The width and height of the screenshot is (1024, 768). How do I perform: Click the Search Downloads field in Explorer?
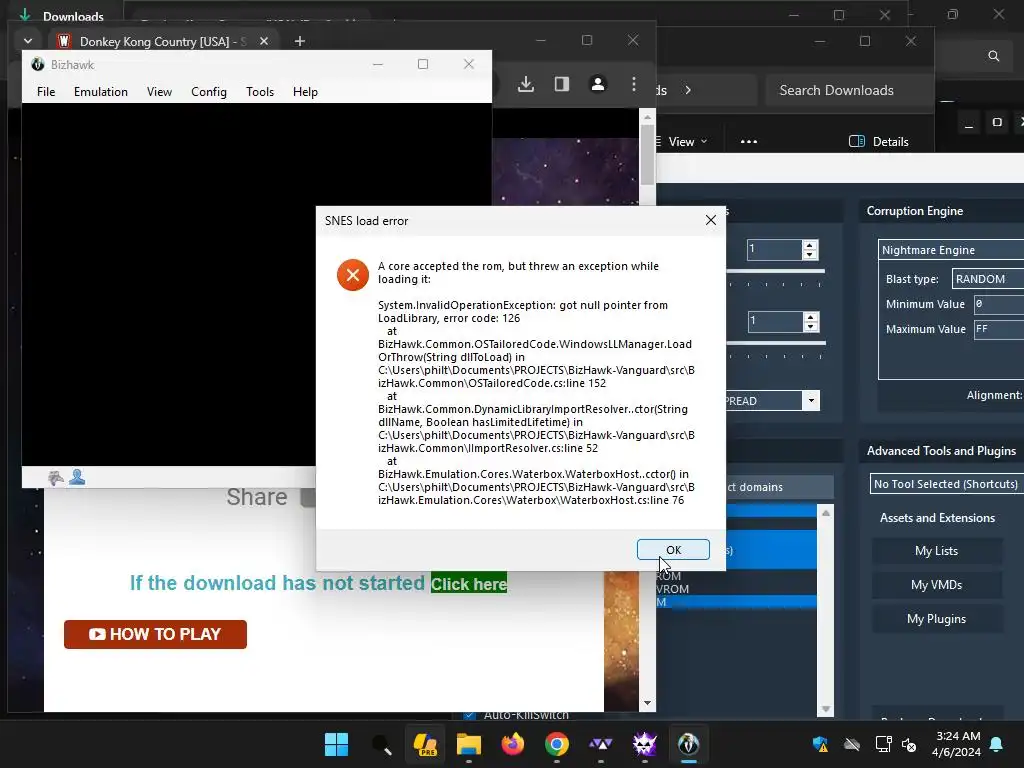849,90
